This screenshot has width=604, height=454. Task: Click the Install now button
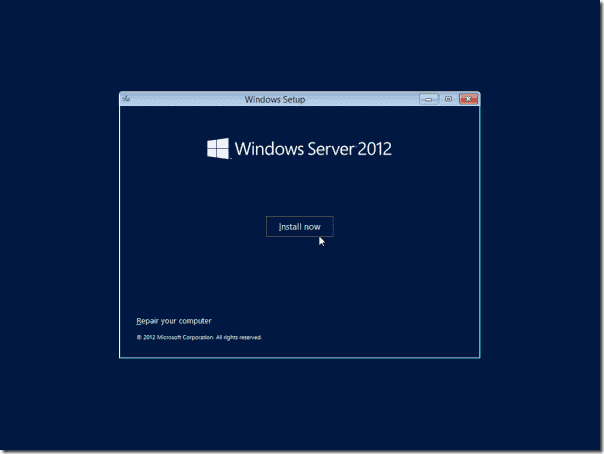(x=300, y=227)
